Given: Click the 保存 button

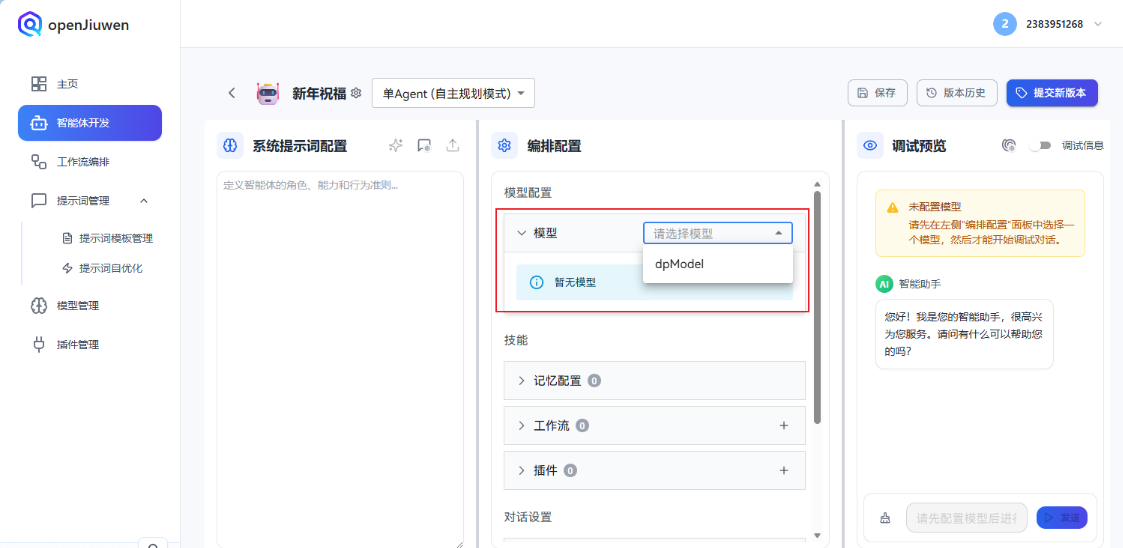Looking at the screenshot, I should click(878, 93).
